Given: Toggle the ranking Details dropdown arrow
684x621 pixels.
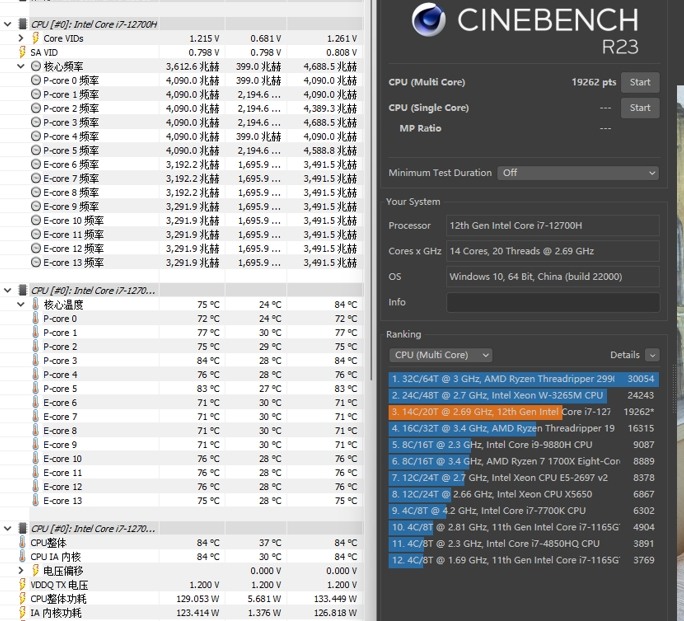Looking at the screenshot, I should tap(652, 355).
